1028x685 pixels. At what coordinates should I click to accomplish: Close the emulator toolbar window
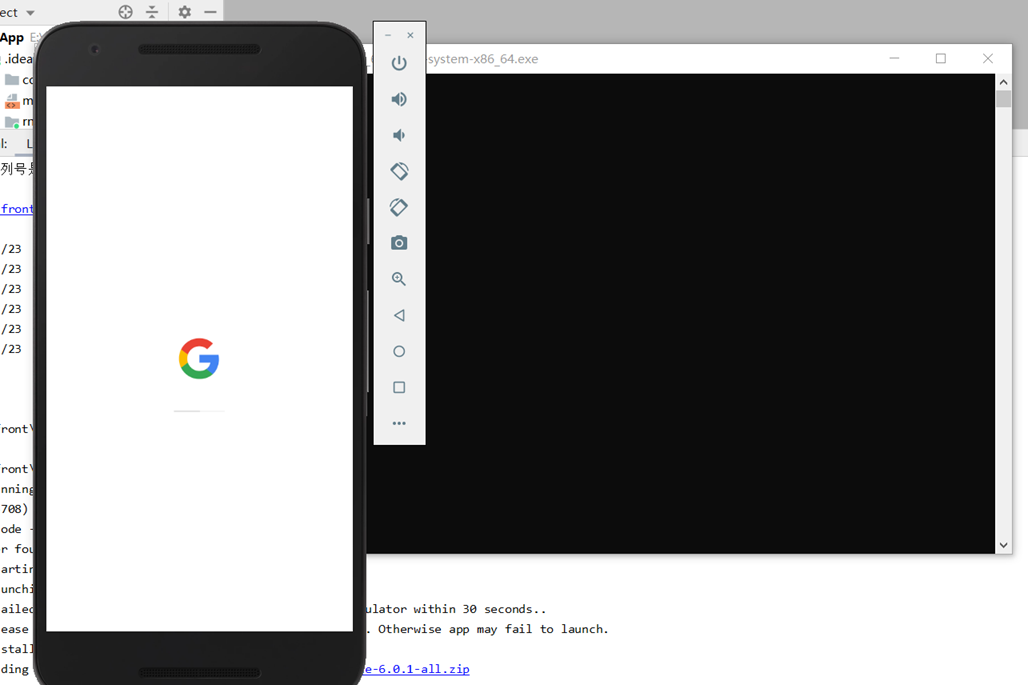click(410, 35)
